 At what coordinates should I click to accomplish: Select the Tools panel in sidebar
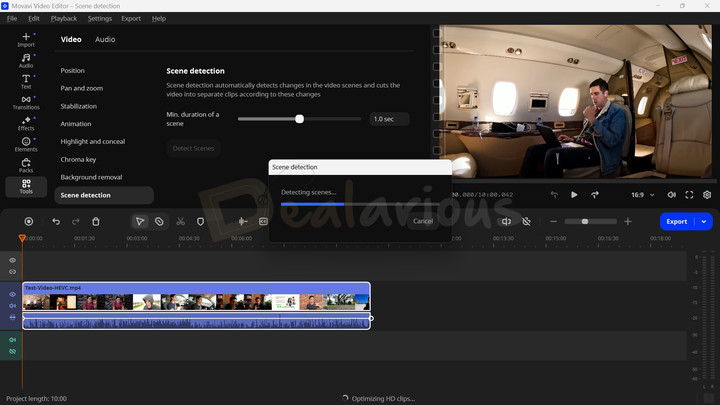pos(26,186)
